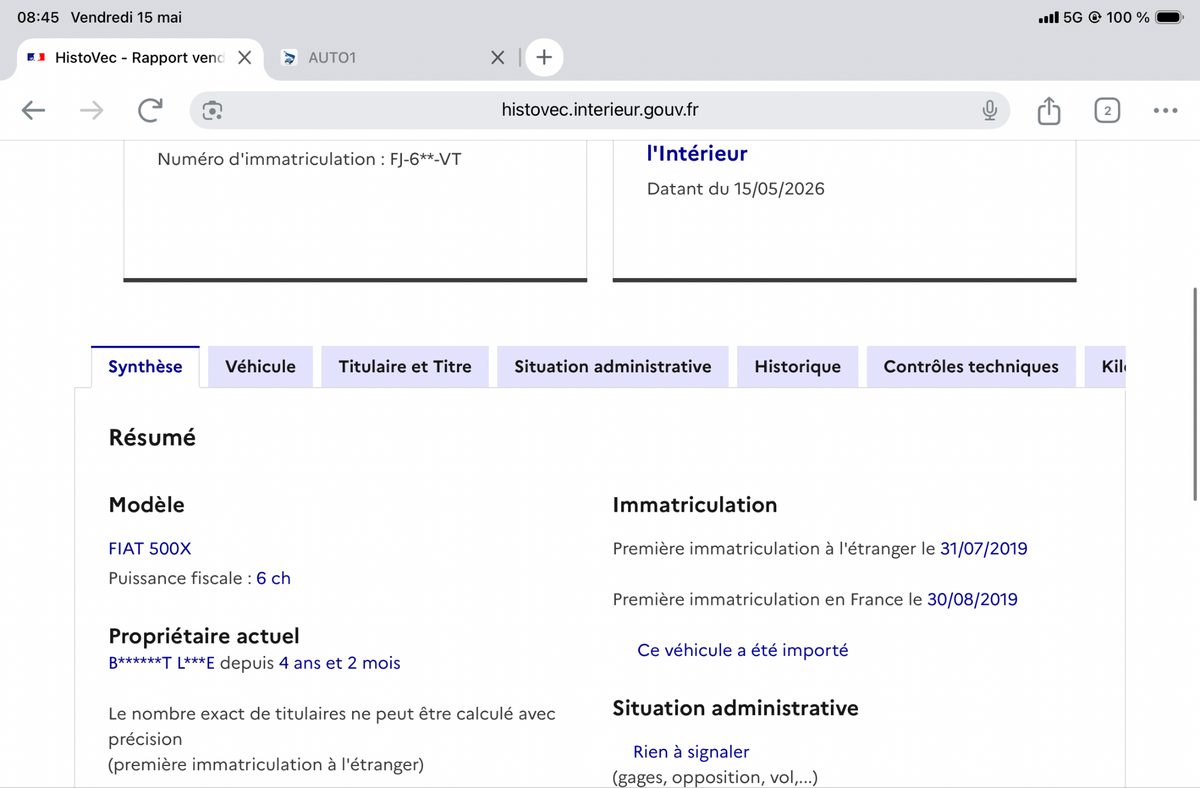1200x788 pixels.
Task: Click the date 31/07/2019
Action: click(983, 549)
